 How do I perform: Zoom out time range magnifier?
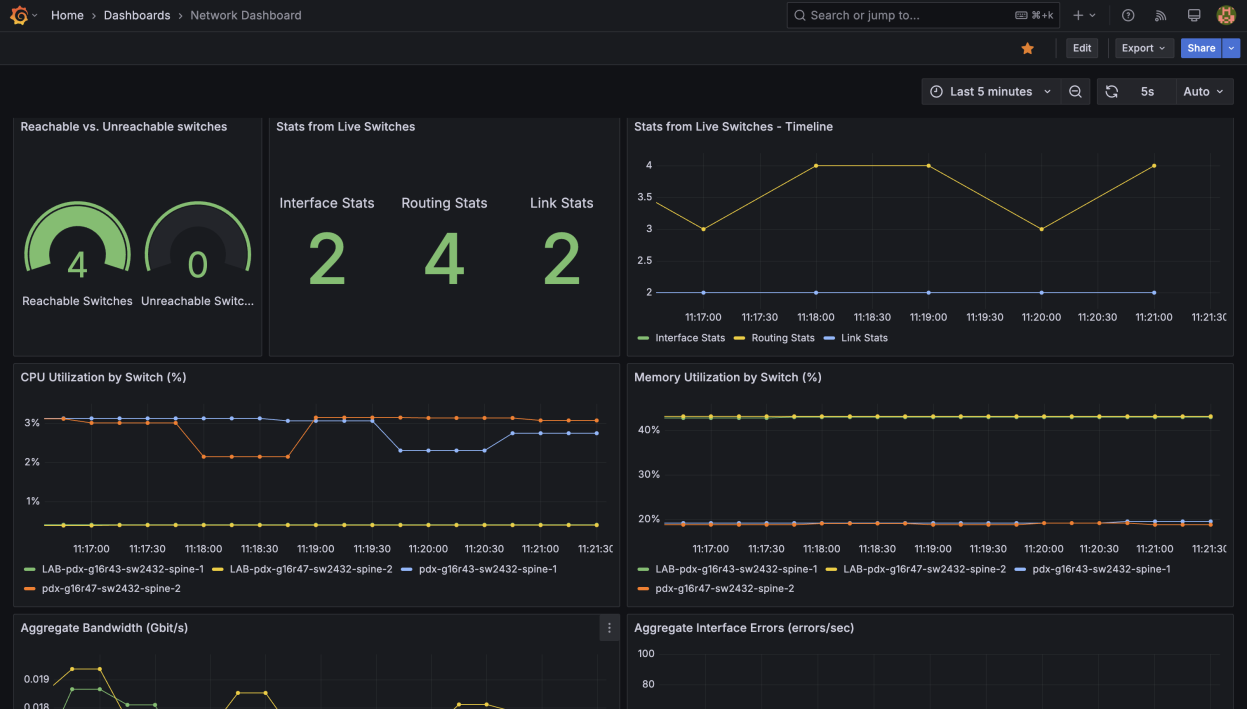pyautogui.click(x=1075, y=91)
